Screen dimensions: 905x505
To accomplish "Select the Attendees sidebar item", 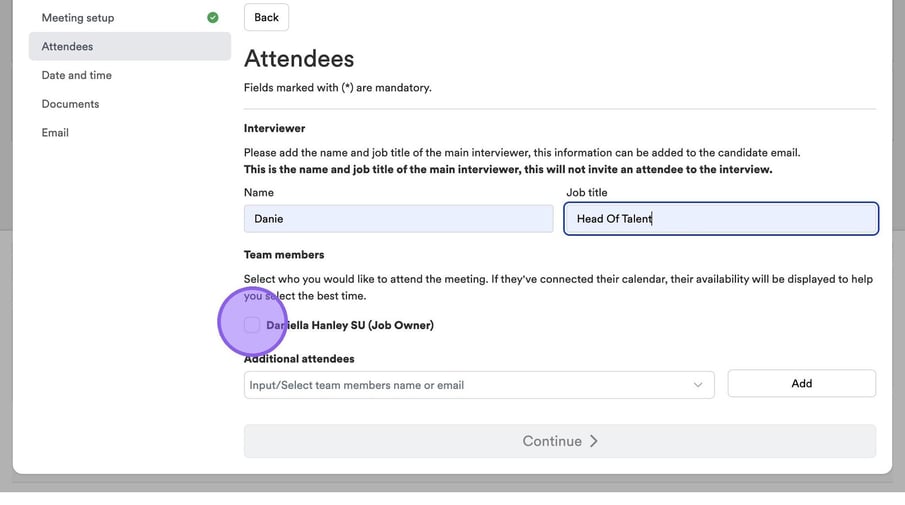I will [68, 46].
